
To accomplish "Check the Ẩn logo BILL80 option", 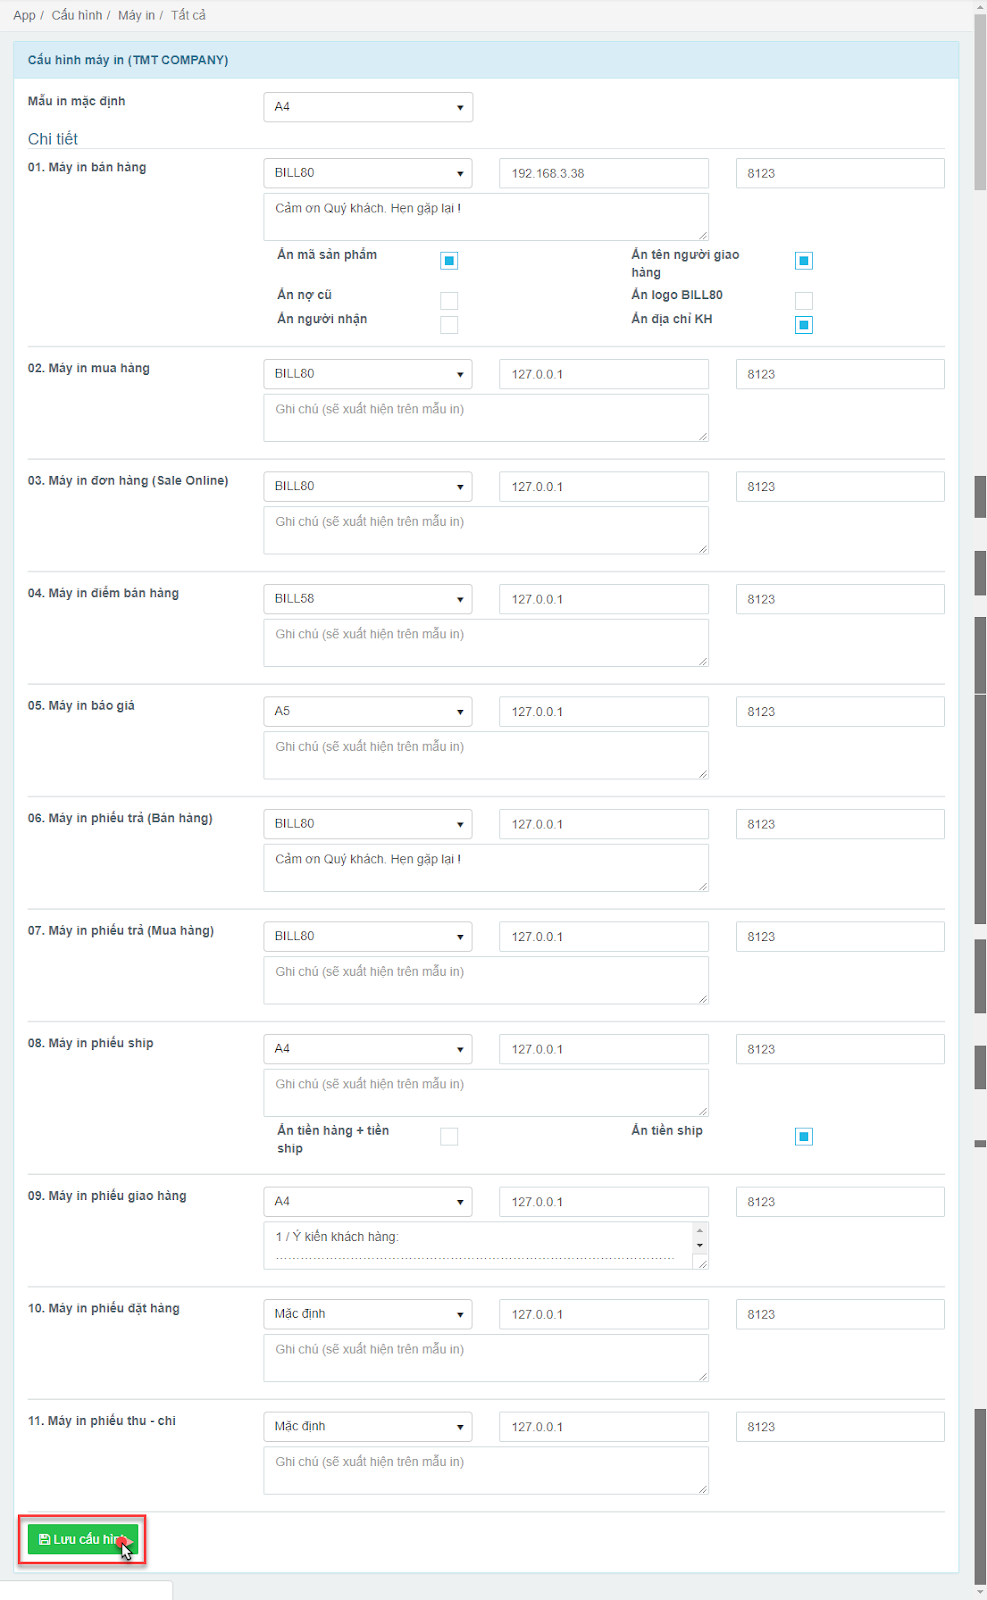I will (x=804, y=301).
